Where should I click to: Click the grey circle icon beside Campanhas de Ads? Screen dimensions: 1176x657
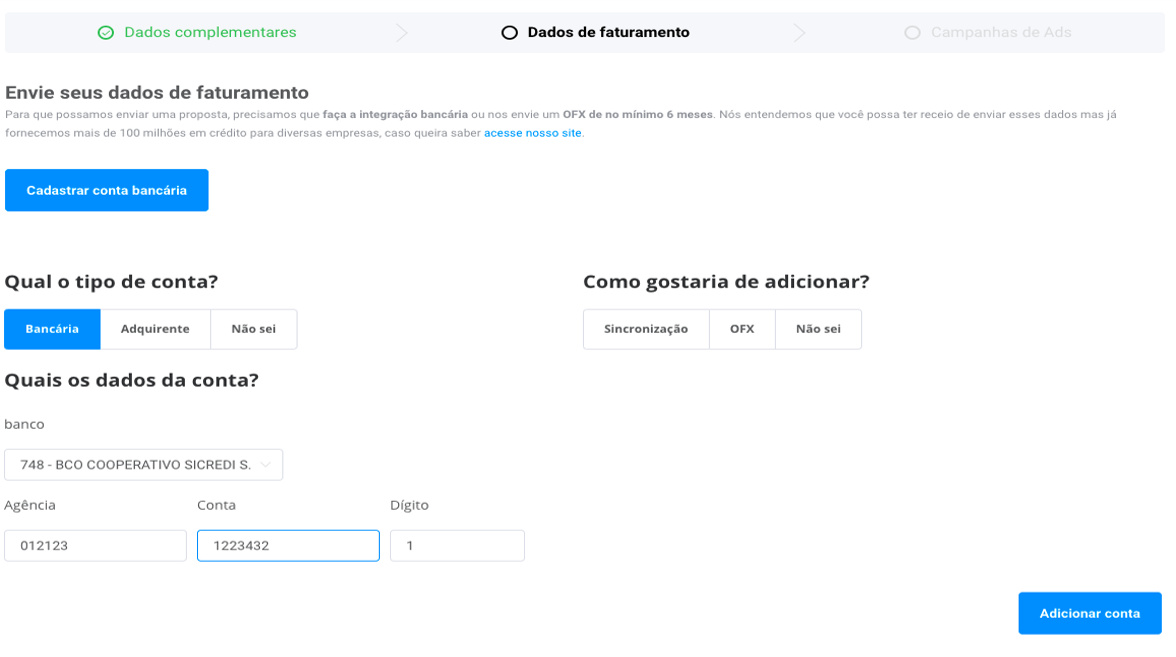point(912,33)
